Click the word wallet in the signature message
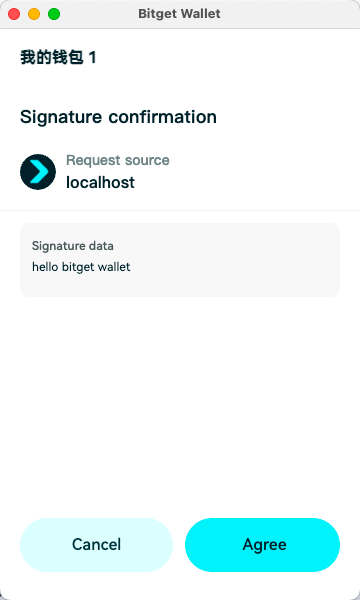The height and width of the screenshot is (600, 360). [x=114, y=266]
